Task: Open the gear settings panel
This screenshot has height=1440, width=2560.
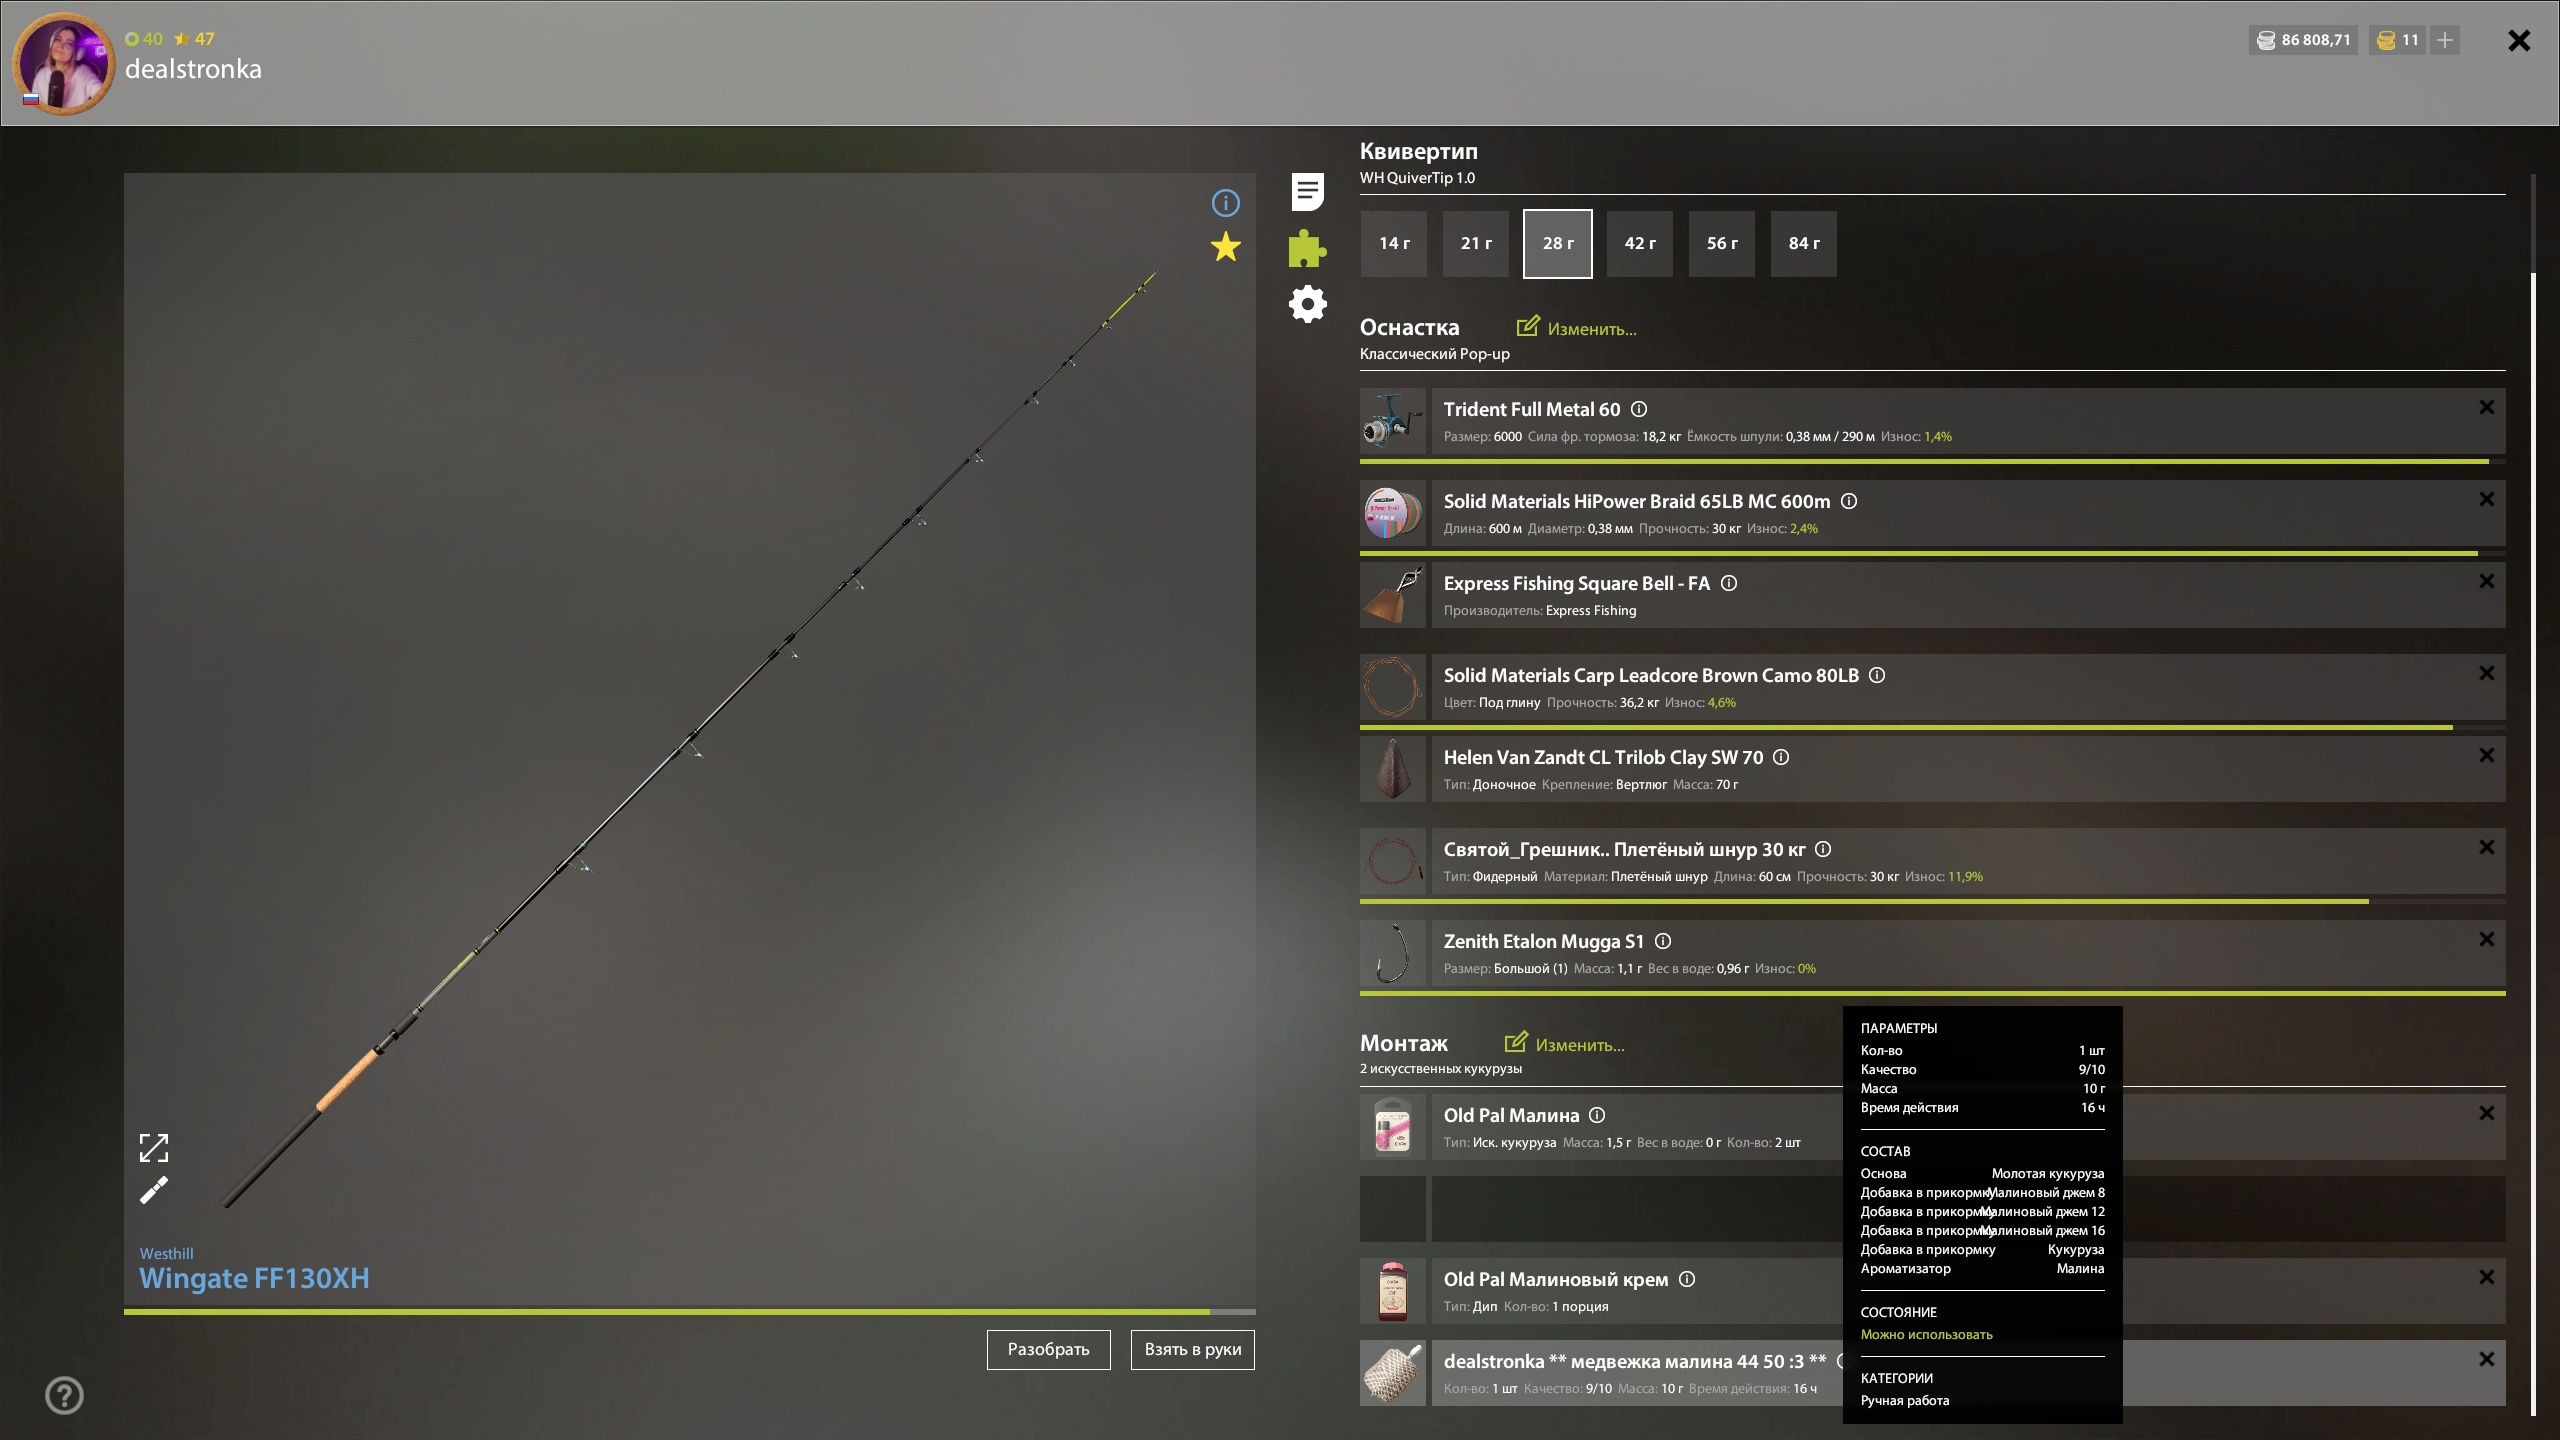Action: tap(1307, 304)
